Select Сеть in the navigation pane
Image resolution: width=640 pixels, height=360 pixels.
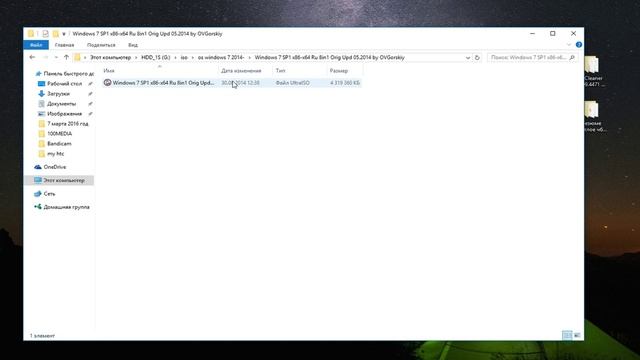pyautogui.click(x=49, y=193)
